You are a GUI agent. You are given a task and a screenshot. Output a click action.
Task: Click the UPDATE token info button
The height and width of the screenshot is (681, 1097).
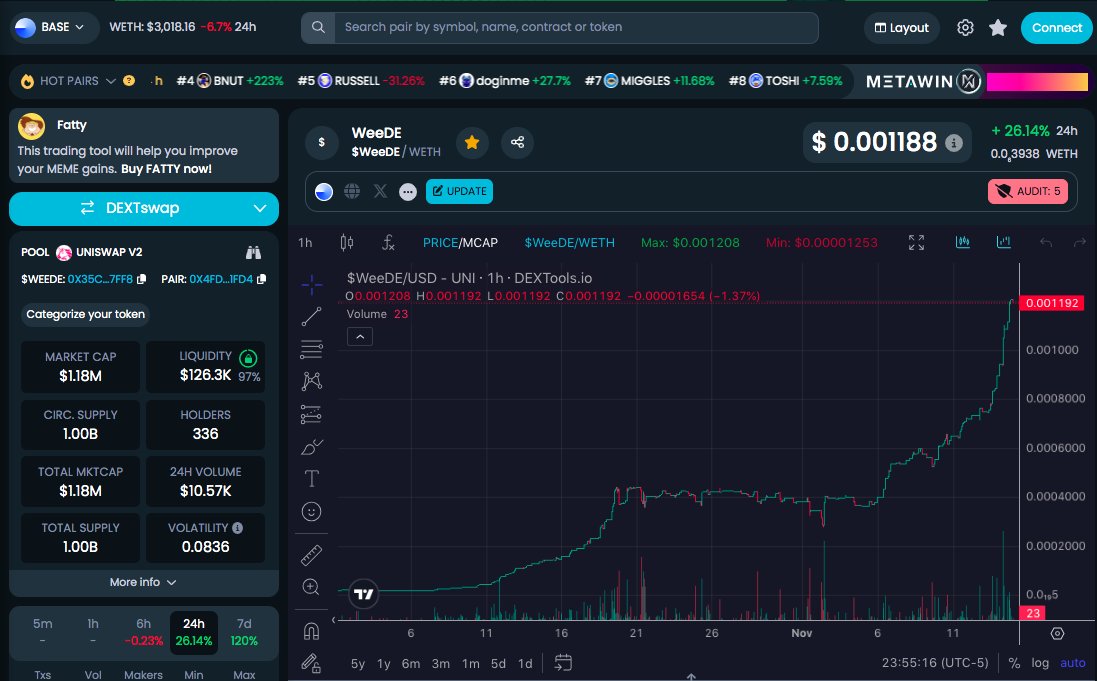coord(460,192)
